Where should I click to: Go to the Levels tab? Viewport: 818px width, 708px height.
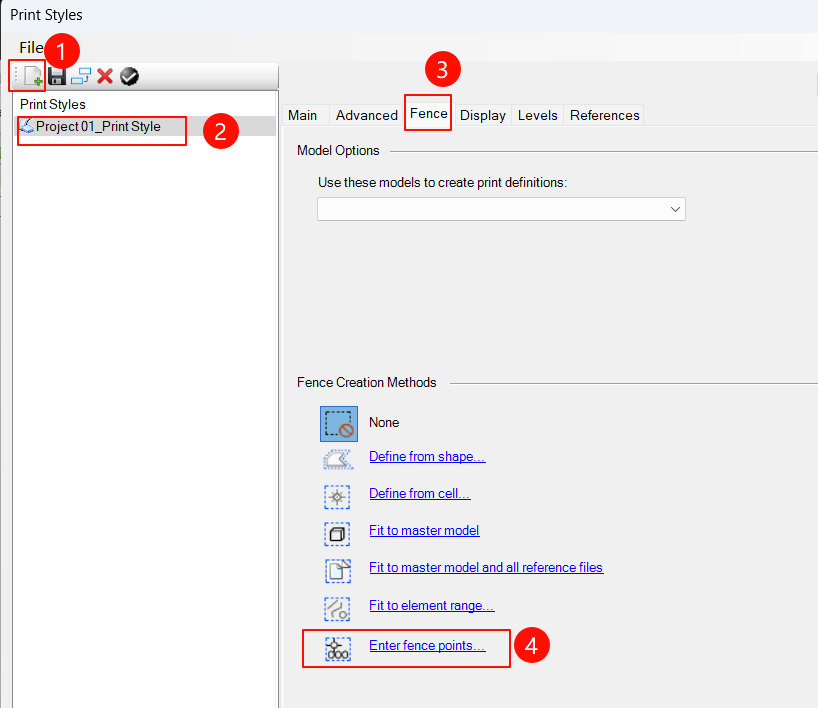click(537, 115)
